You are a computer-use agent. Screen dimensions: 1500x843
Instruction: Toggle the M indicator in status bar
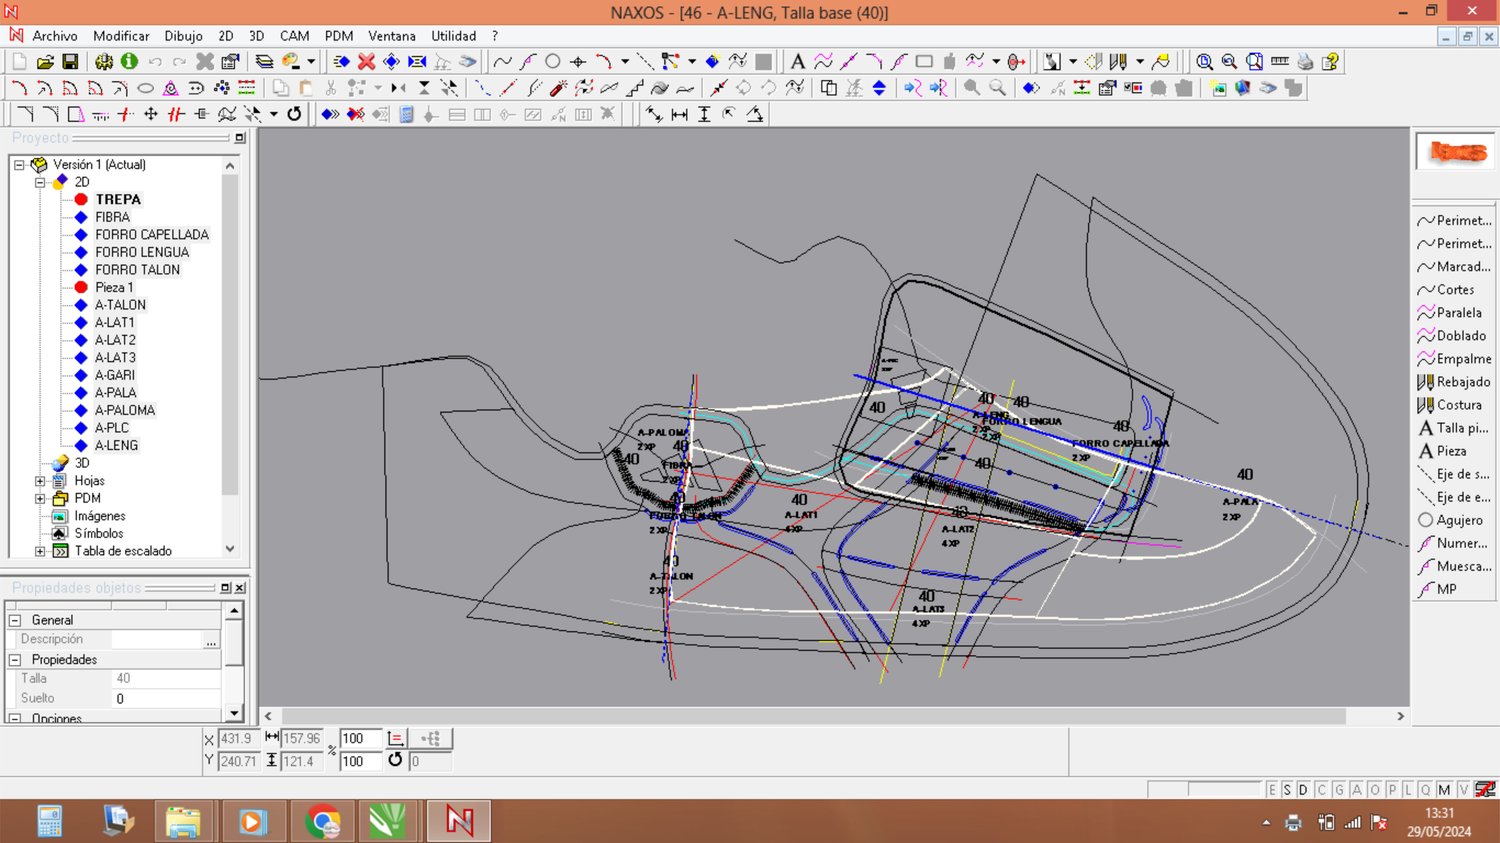[1444, 790]
